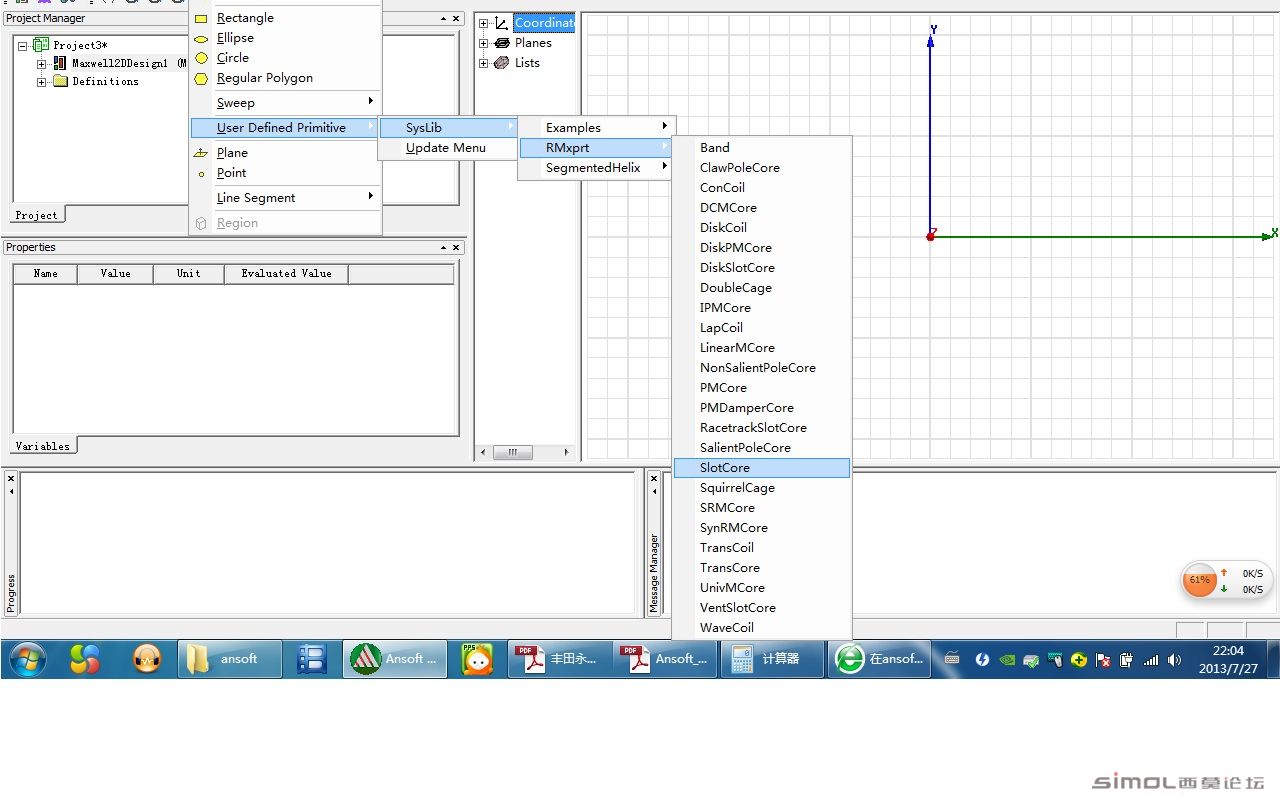Expand the Lists tree node
1280x800 pixels.
tap(484, 63)
